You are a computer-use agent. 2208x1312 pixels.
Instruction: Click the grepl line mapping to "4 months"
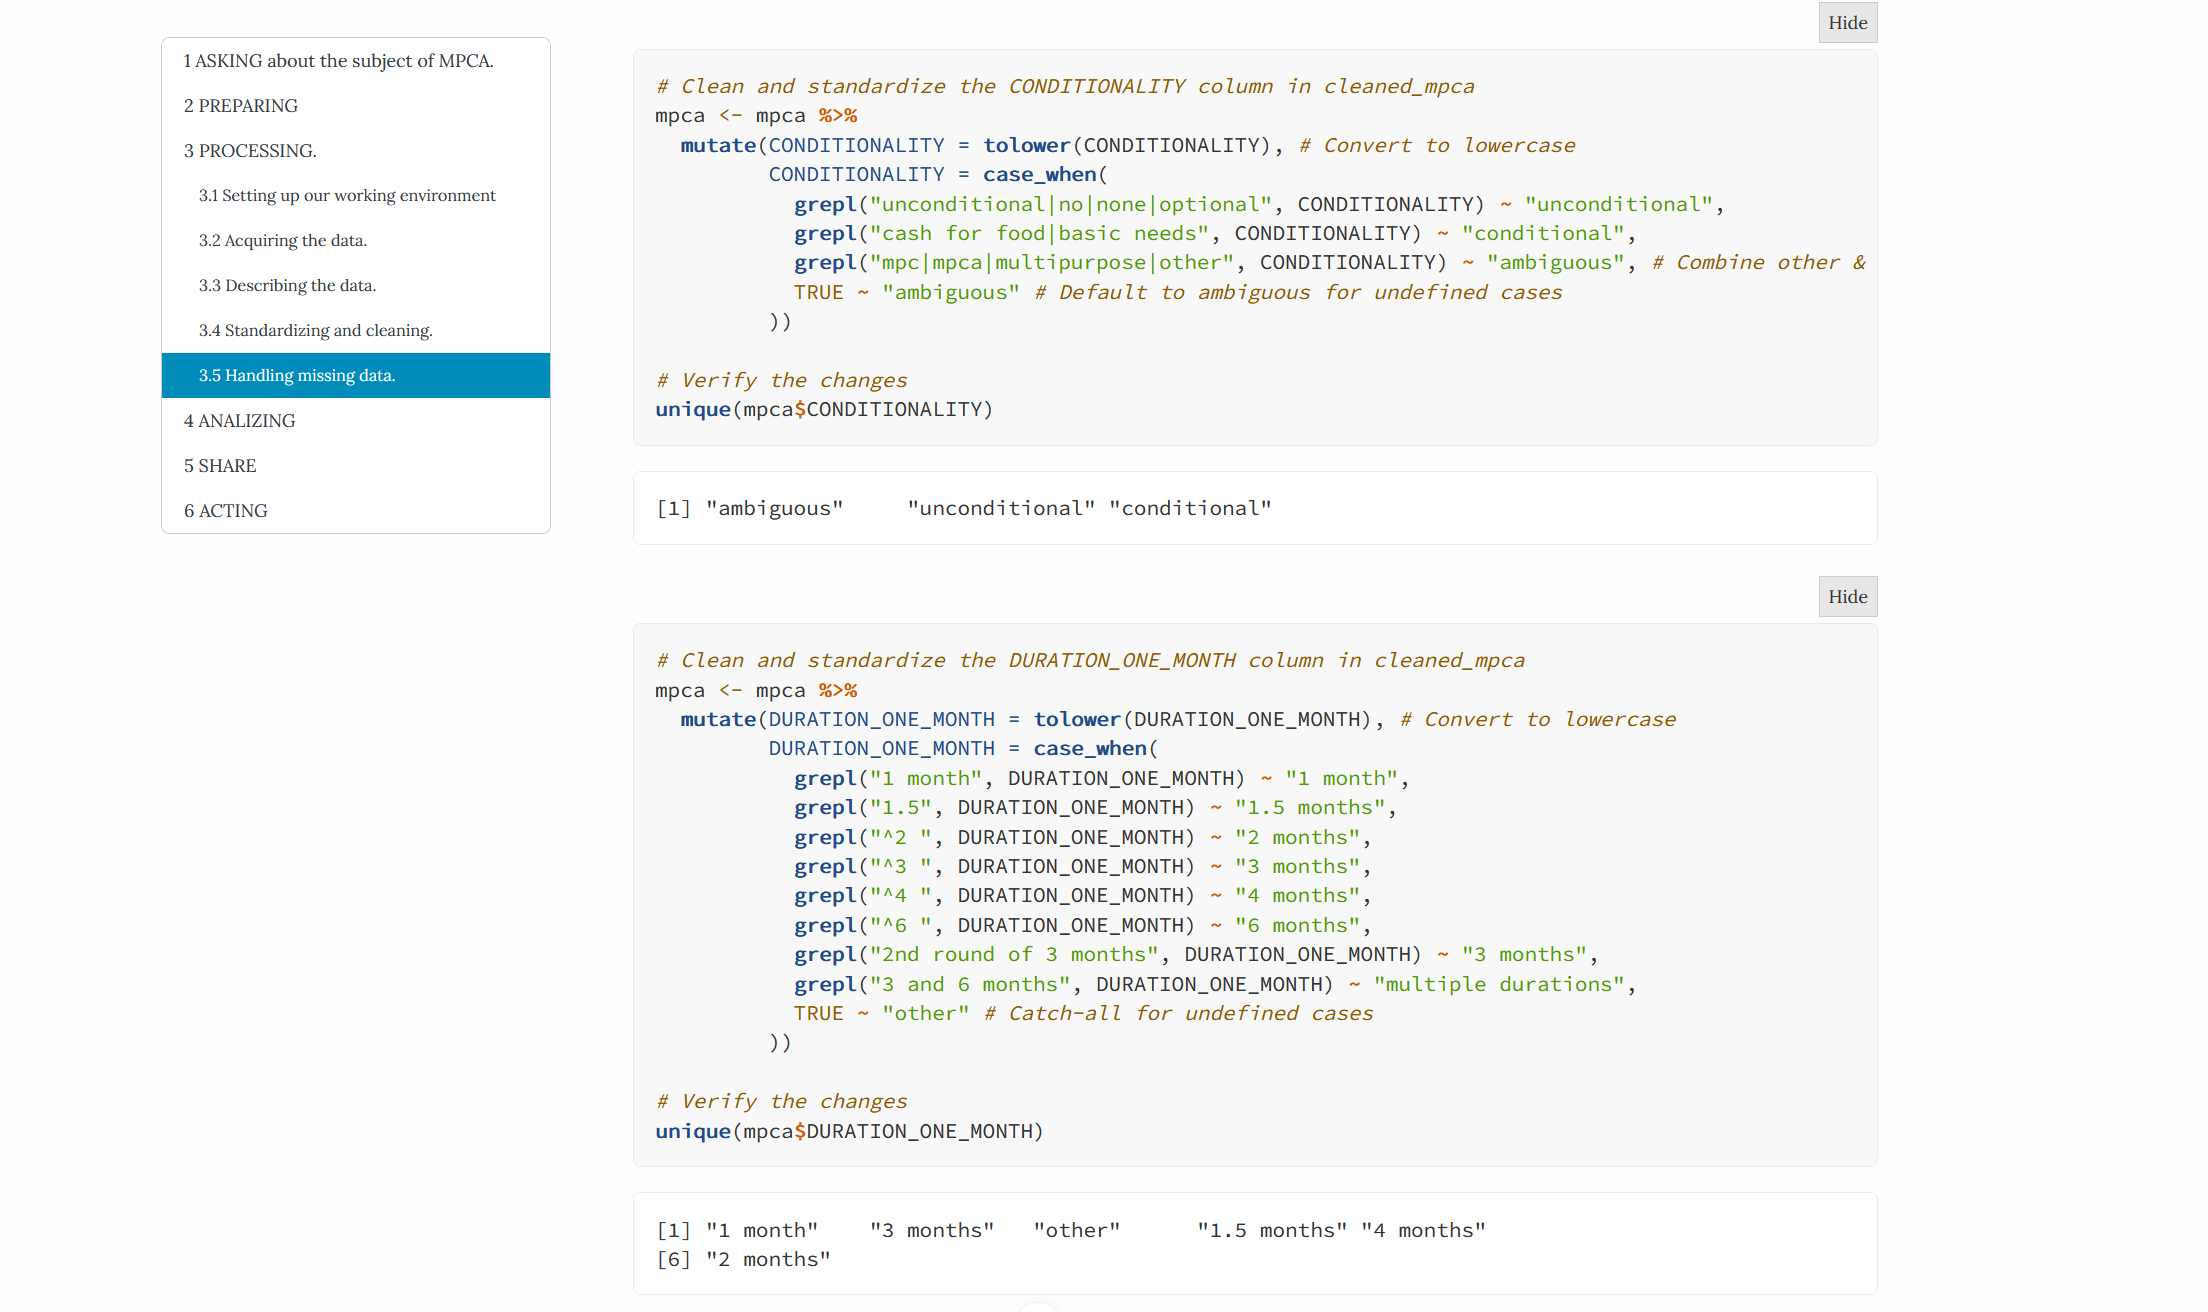click(x=1083, y=896)
